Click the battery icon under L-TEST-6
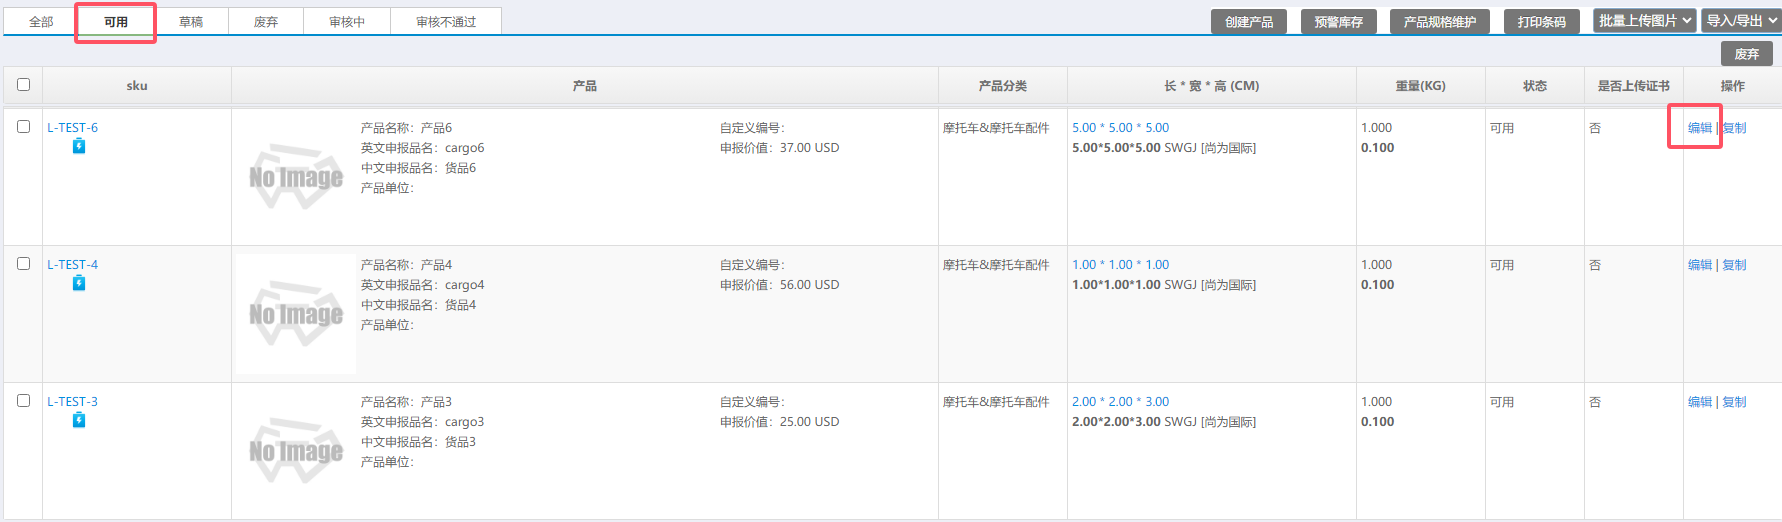Image resolution: width=1782 pixels, height=522 pixels. click(x=79, y=147)
